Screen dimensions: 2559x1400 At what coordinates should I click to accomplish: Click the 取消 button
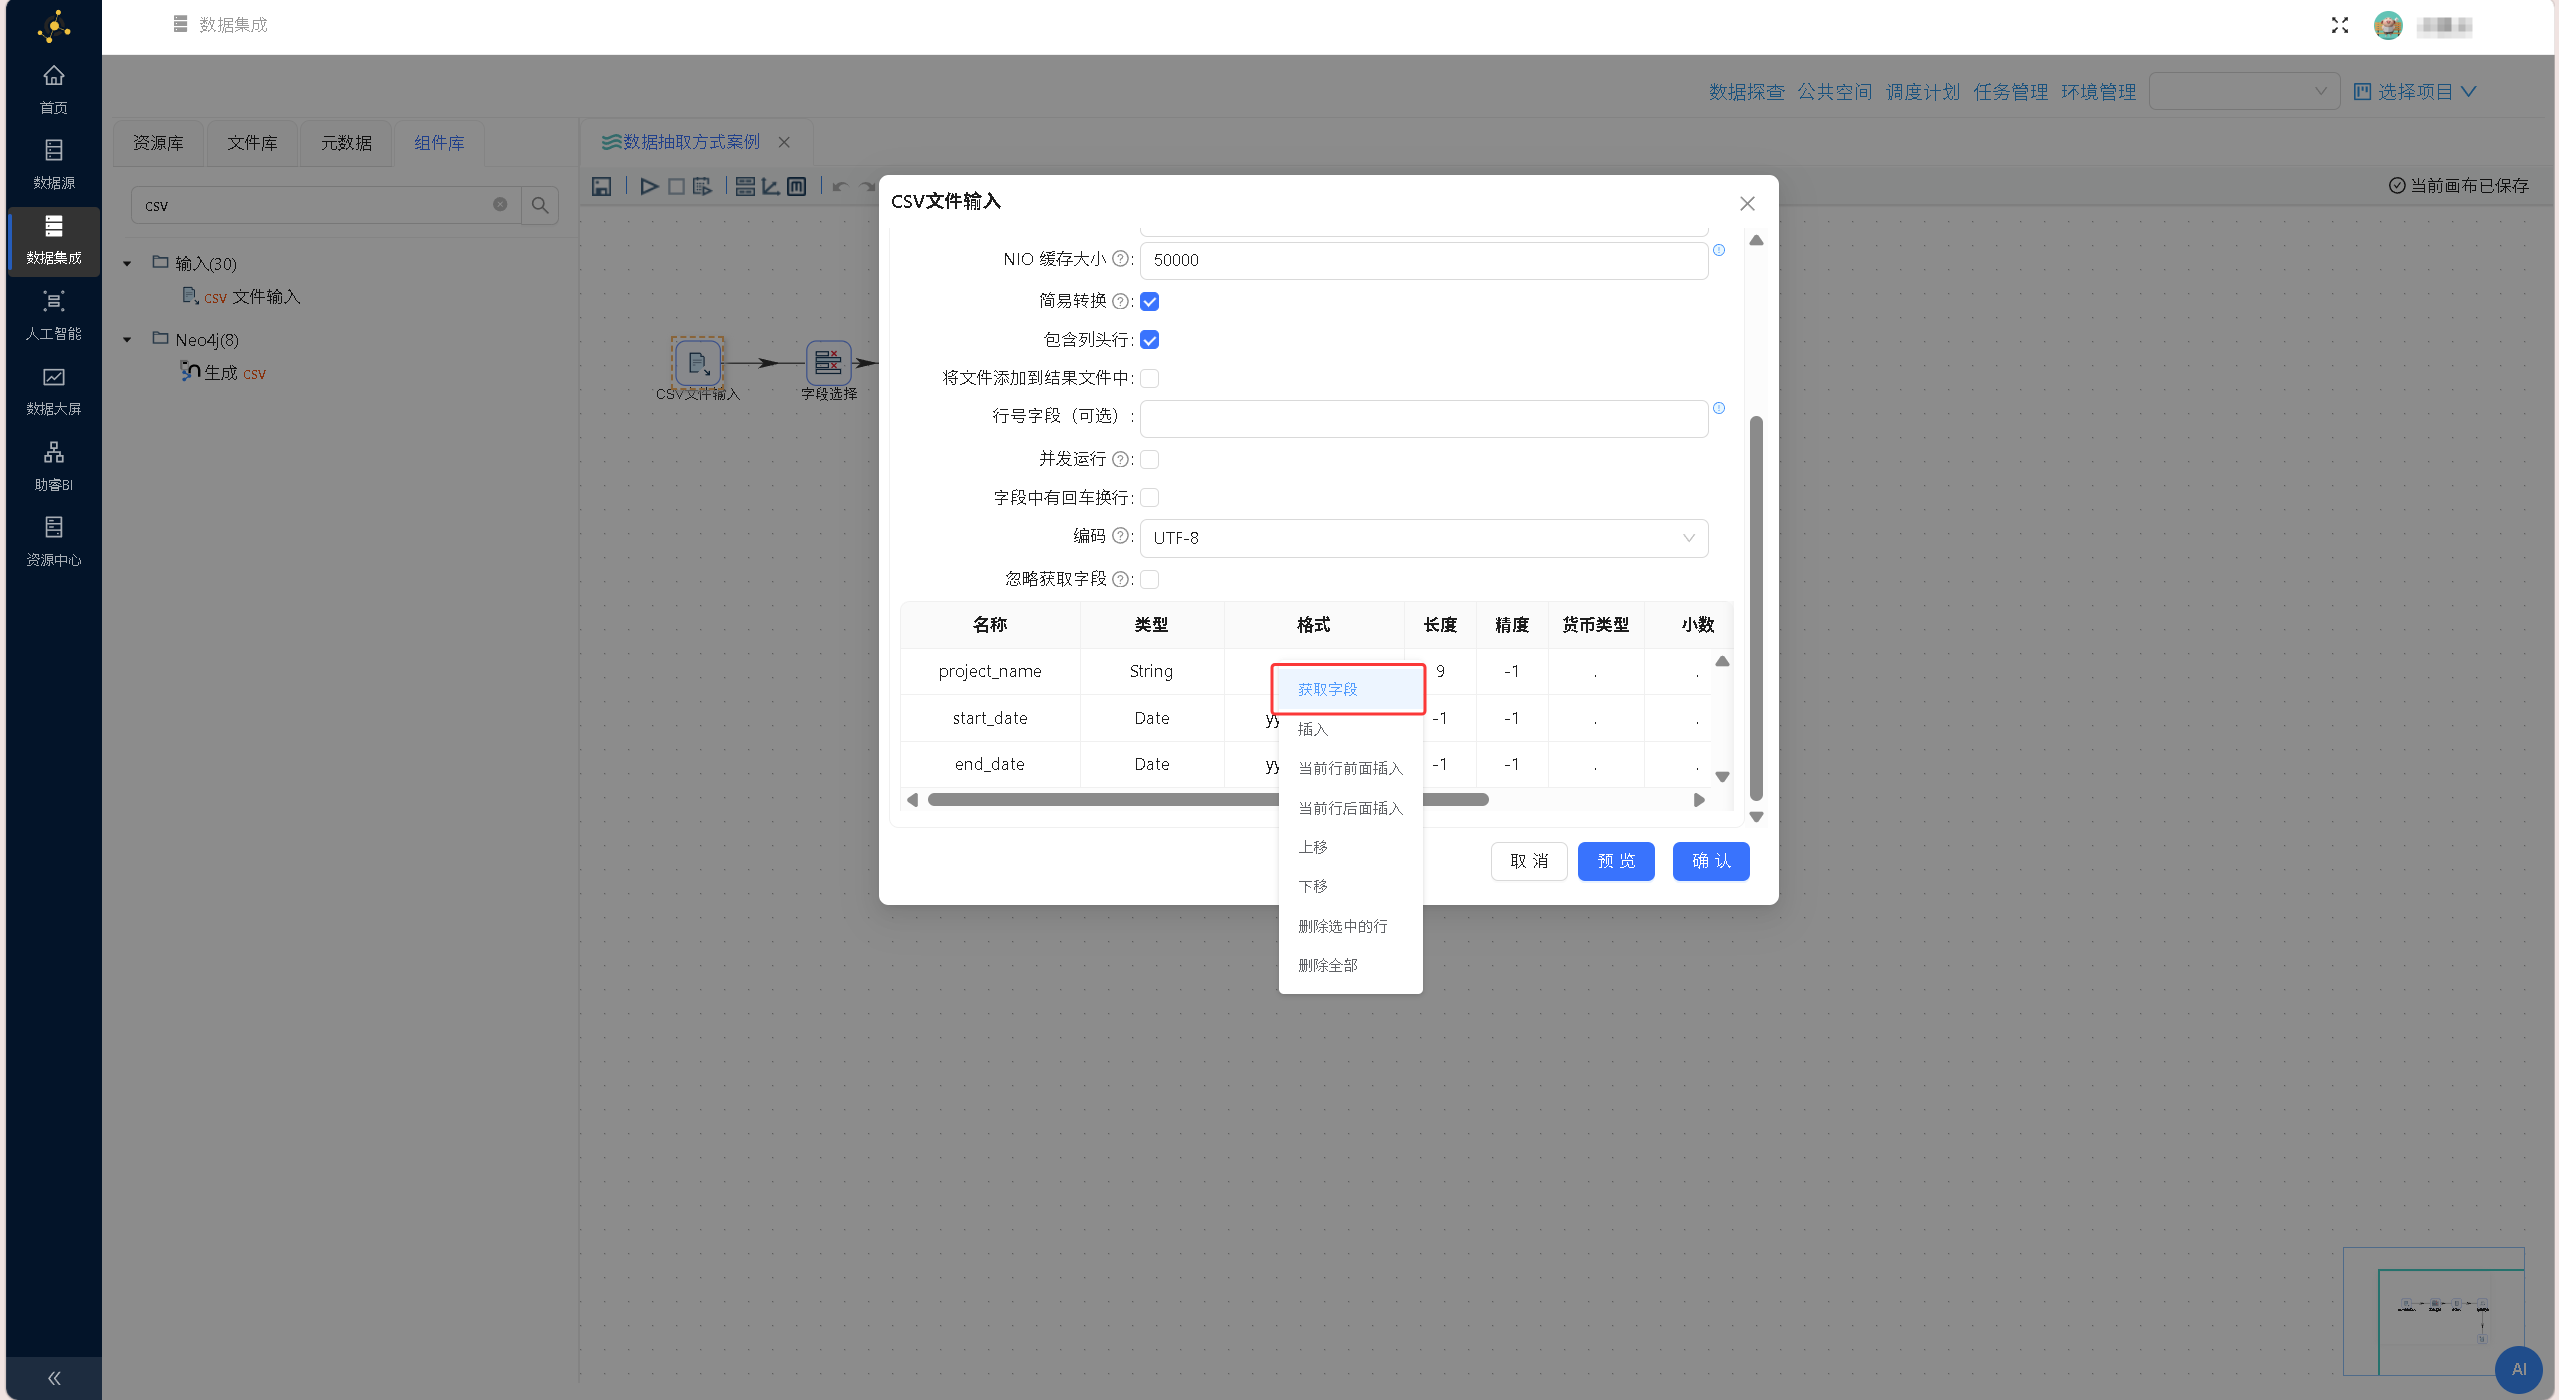[1529, 861]
